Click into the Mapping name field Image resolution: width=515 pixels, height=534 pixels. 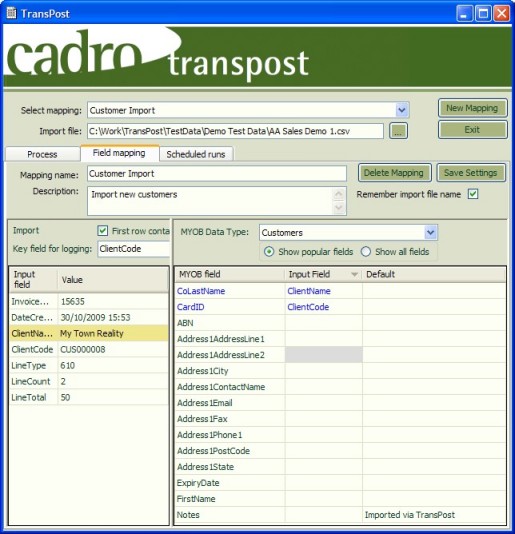pyautogui.click(x=217, y=174)
